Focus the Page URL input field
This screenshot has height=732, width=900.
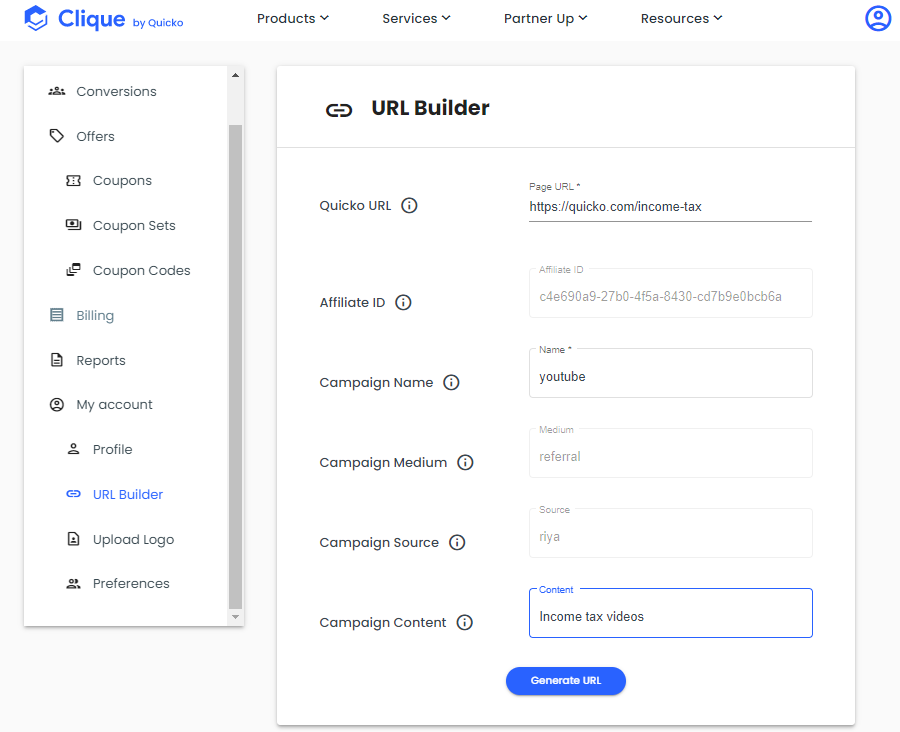(x=670, y=207)
